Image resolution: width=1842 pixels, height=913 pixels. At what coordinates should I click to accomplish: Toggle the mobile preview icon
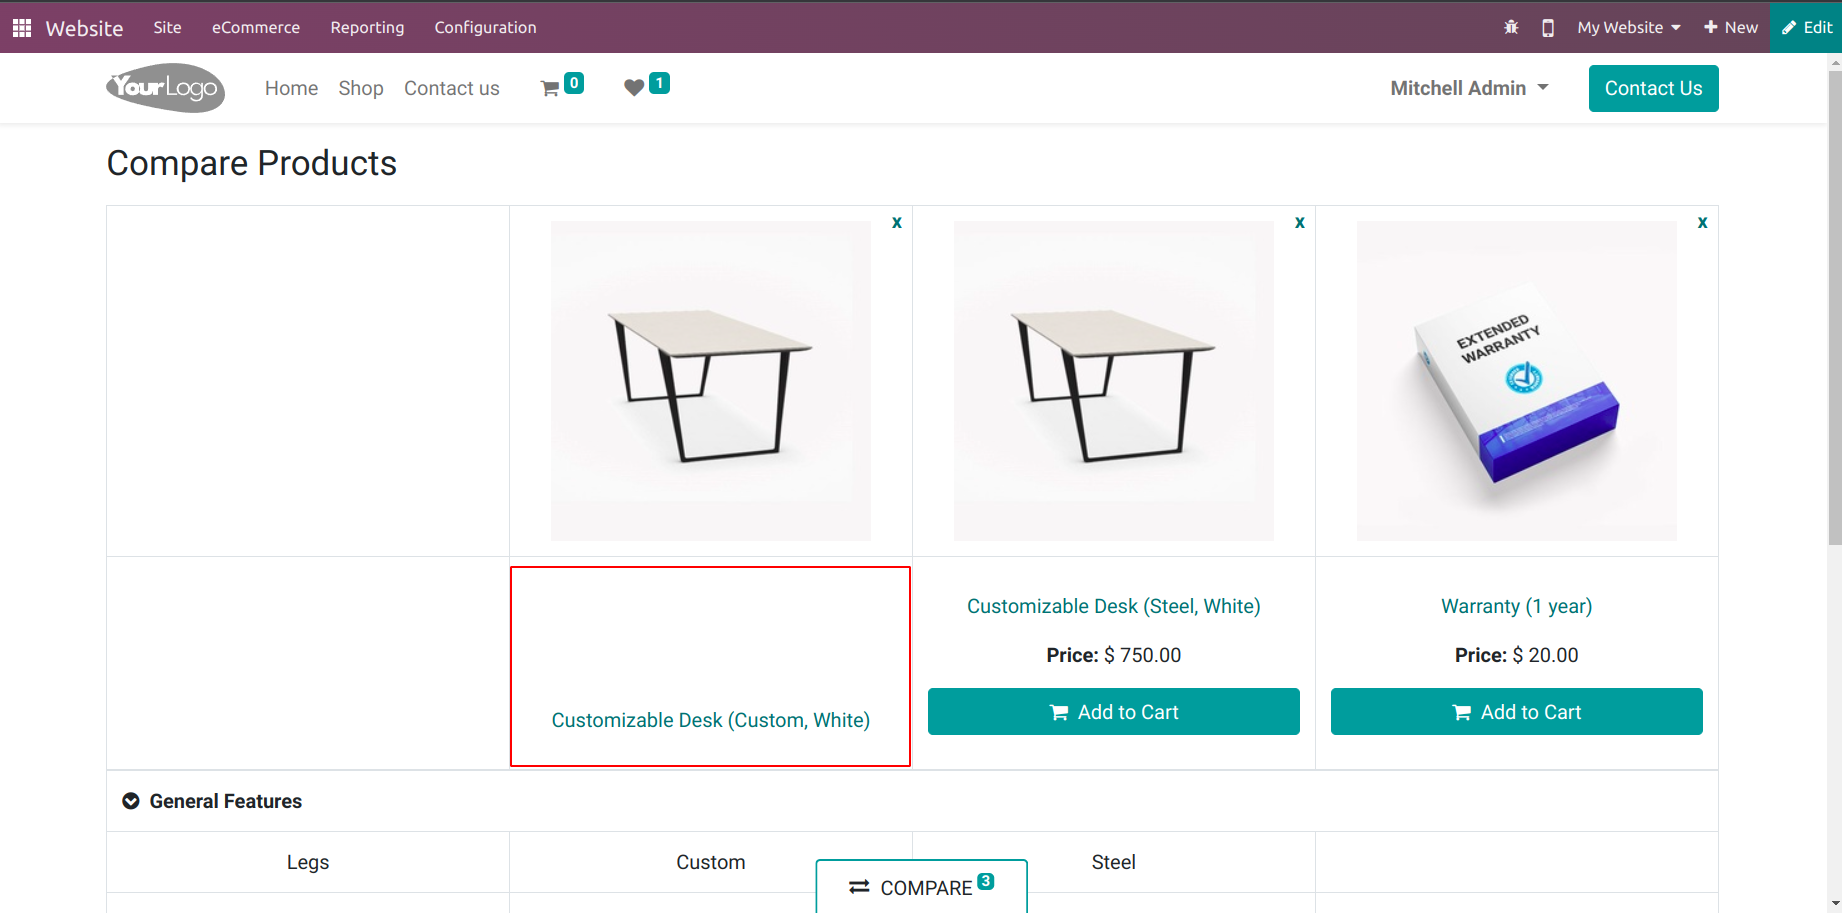pos(1548,28)
